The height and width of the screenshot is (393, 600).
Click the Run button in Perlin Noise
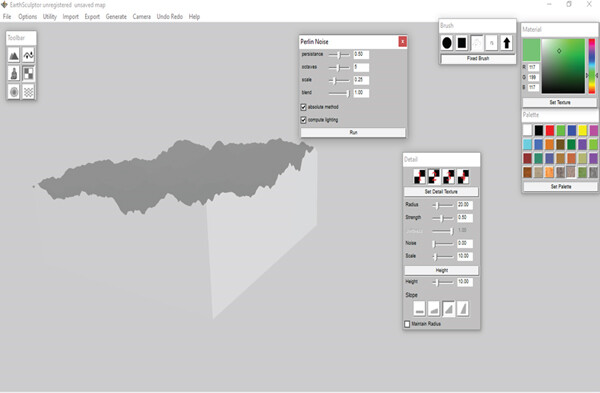tap(353, 132)
